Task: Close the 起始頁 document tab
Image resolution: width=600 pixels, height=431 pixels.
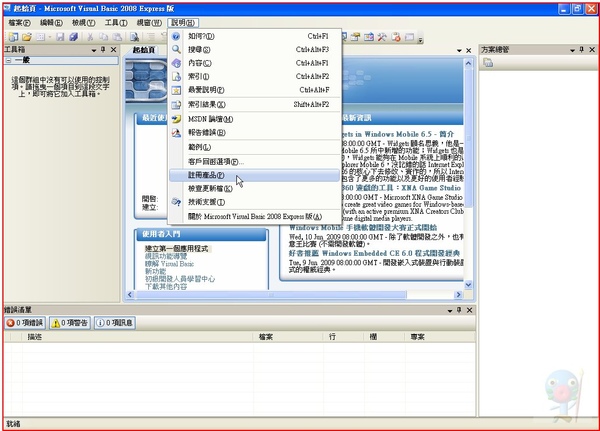Action: point(469,51)
